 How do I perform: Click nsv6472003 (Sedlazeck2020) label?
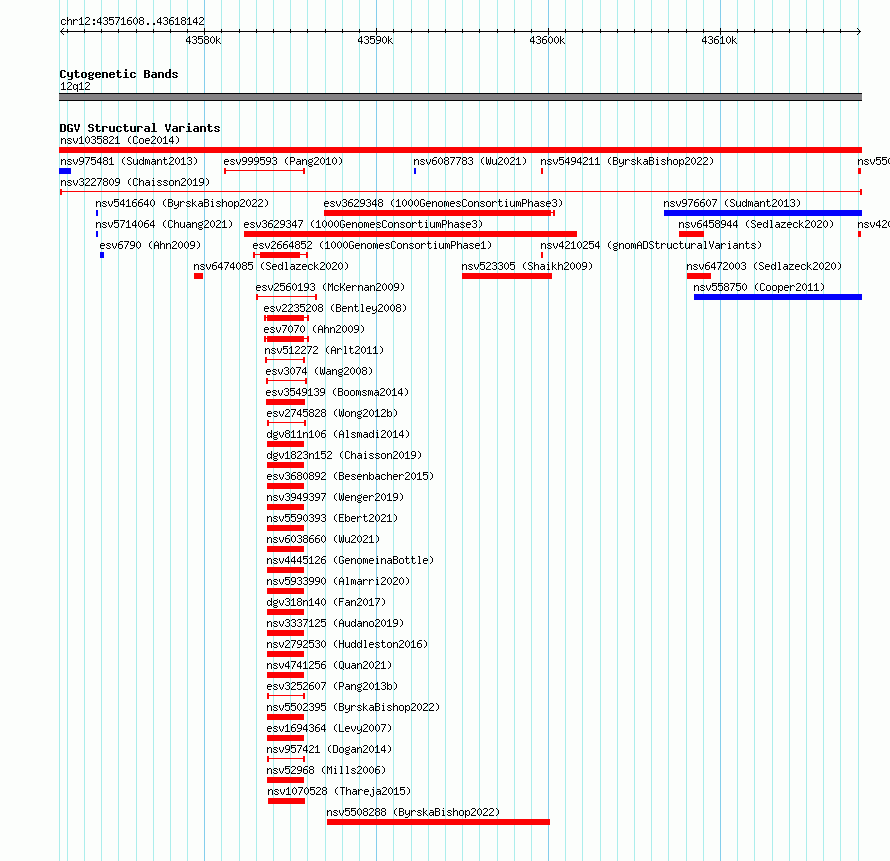pyautogui.click(x=764, y=266)
